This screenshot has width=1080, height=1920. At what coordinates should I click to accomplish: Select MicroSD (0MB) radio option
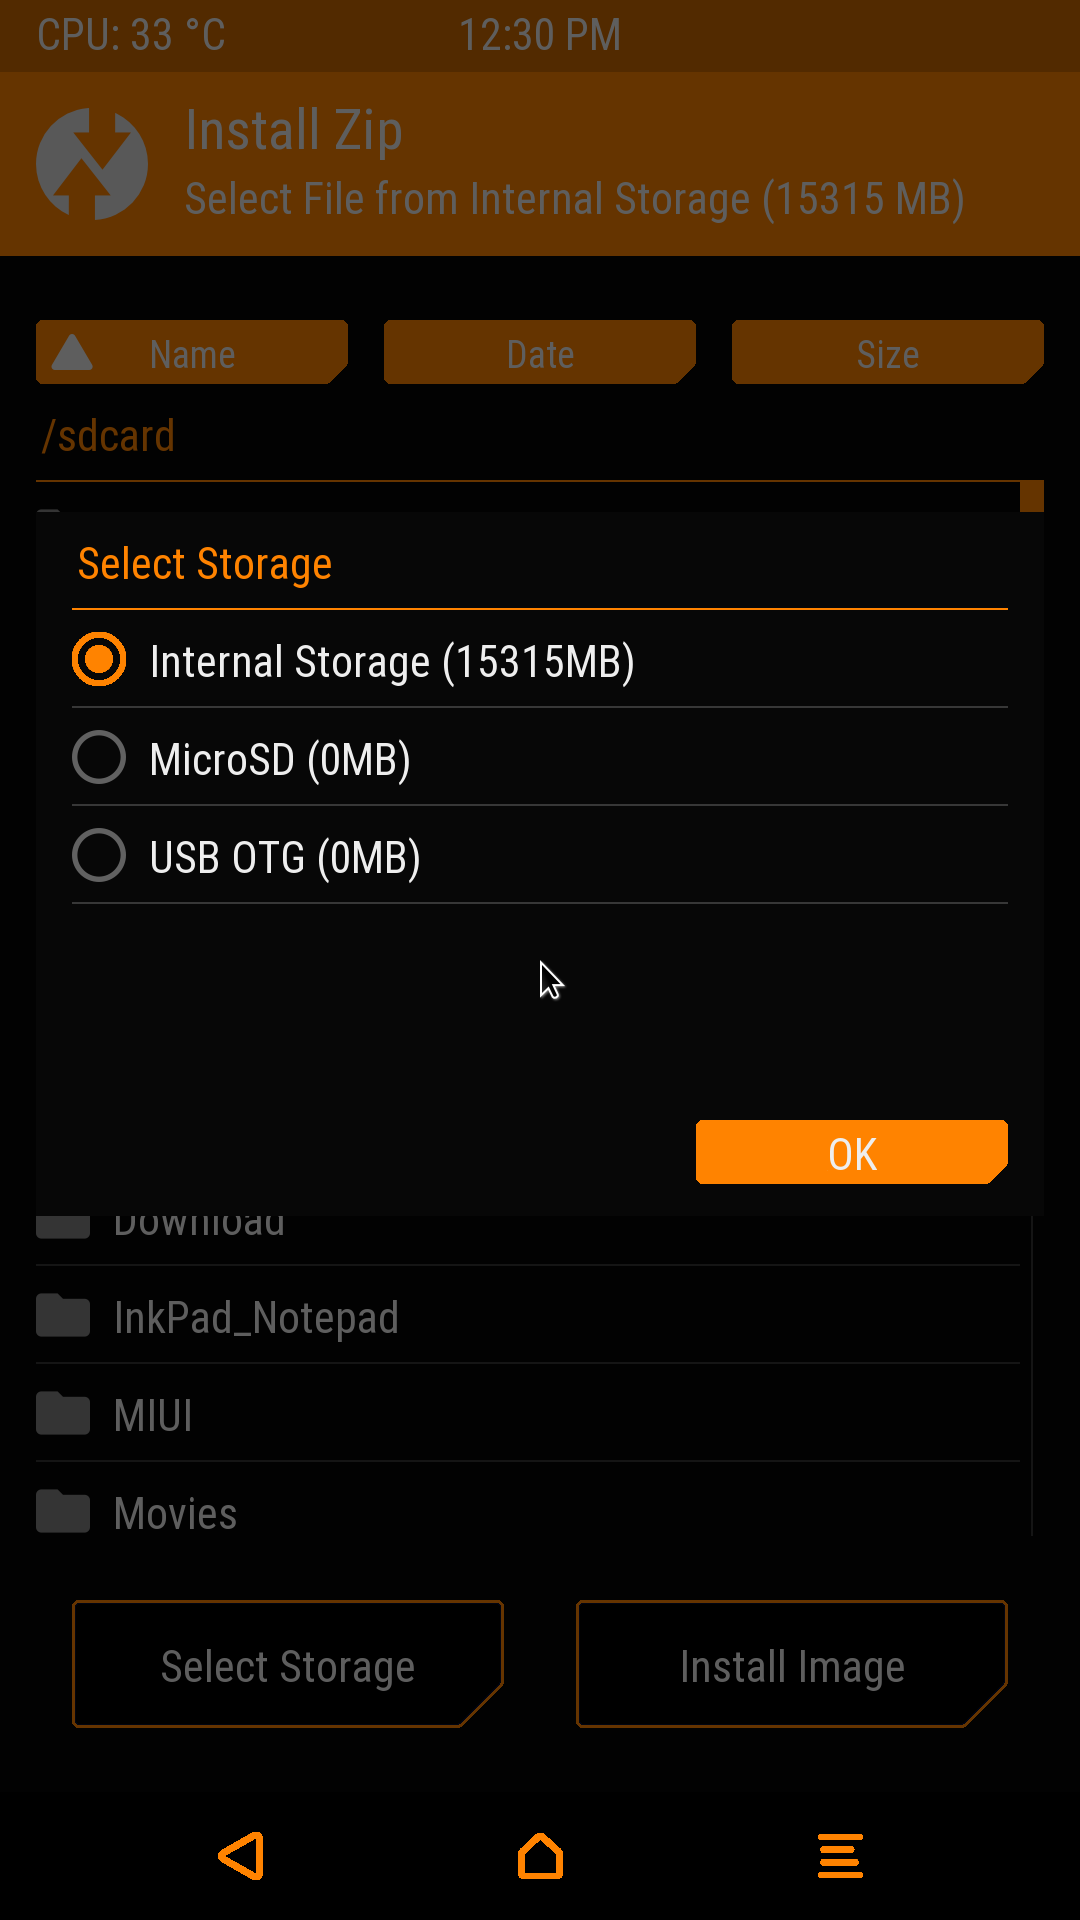click(99, 757)
